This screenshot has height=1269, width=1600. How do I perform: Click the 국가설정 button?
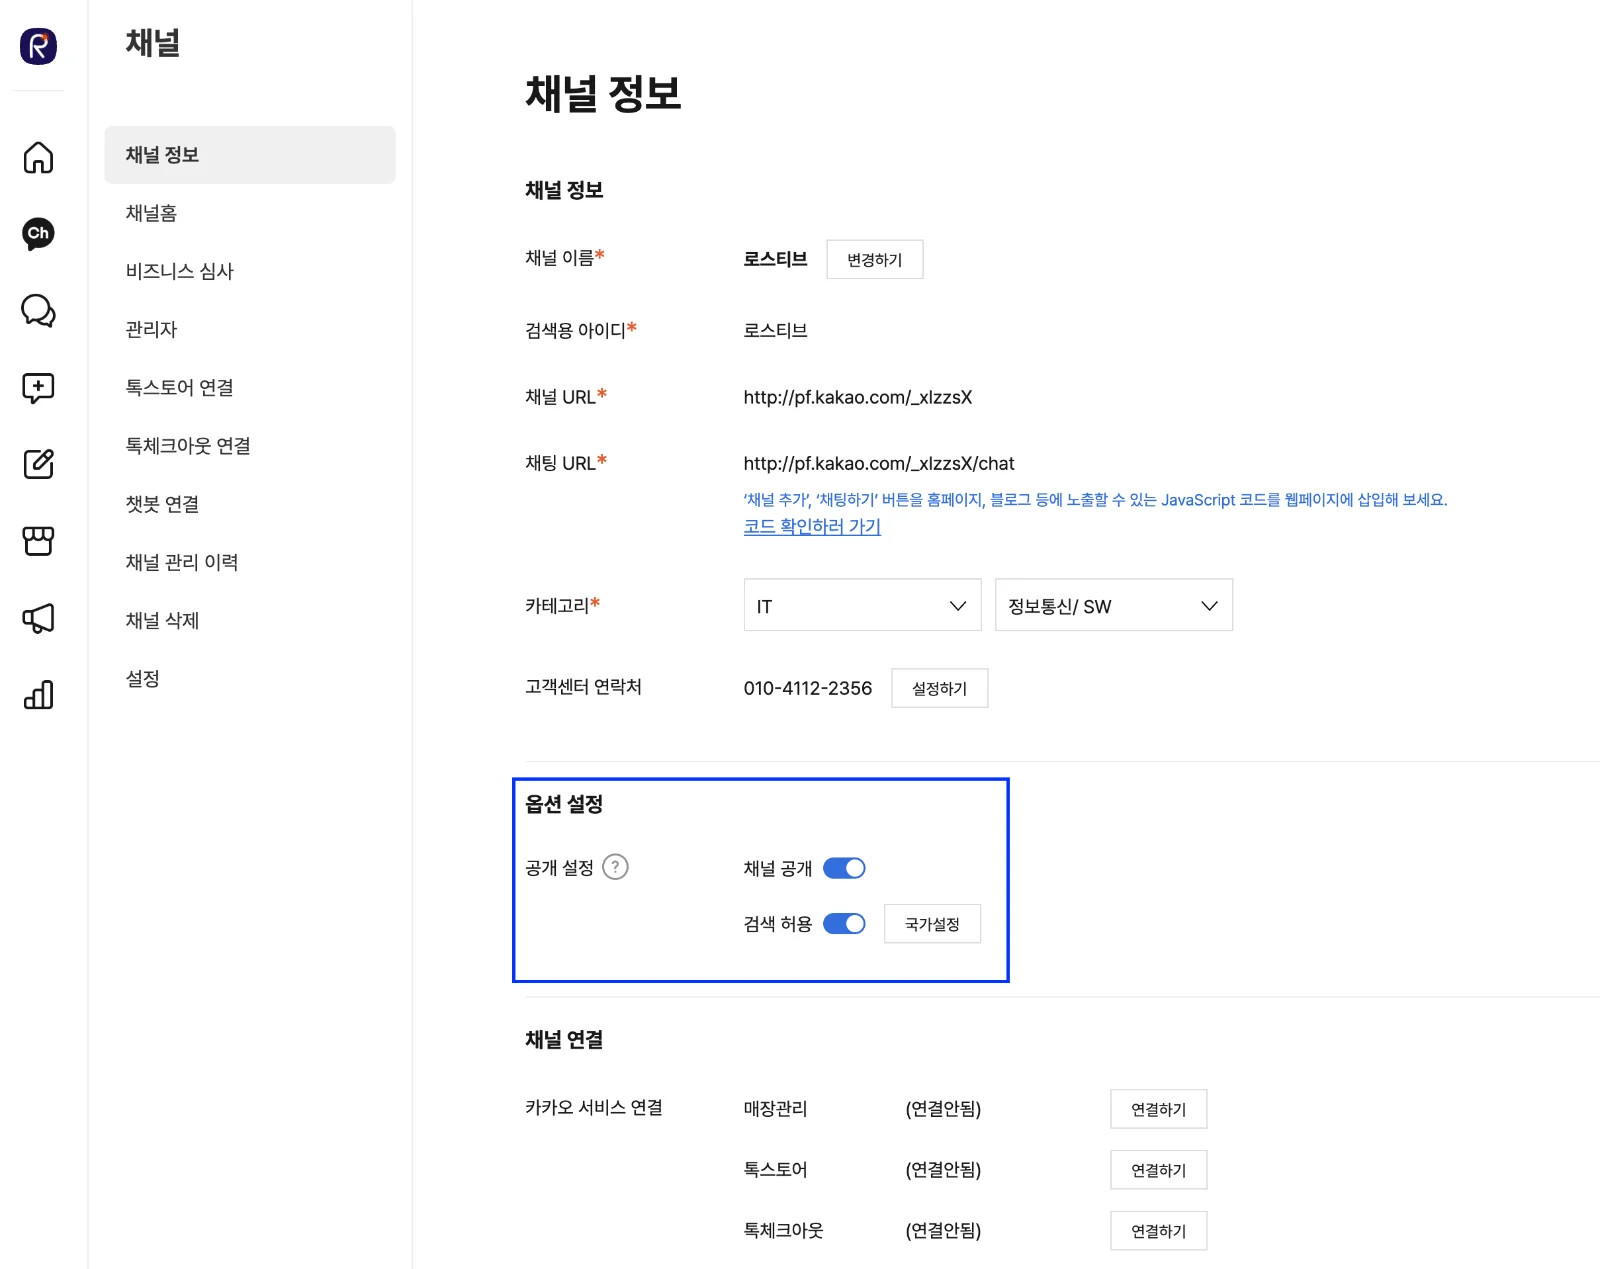point(932,924)
